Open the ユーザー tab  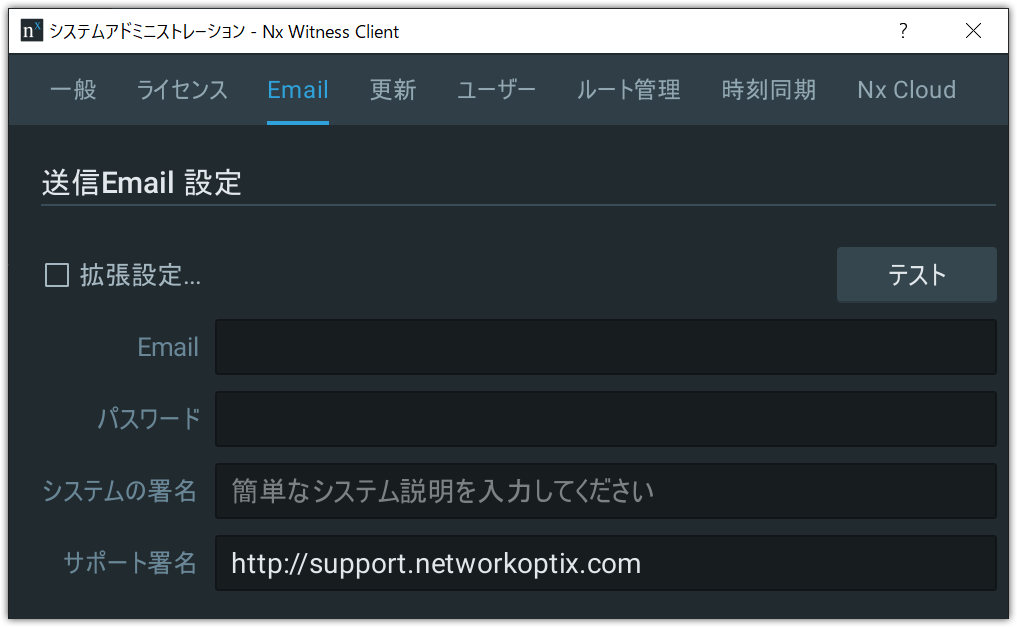[496, 89]
